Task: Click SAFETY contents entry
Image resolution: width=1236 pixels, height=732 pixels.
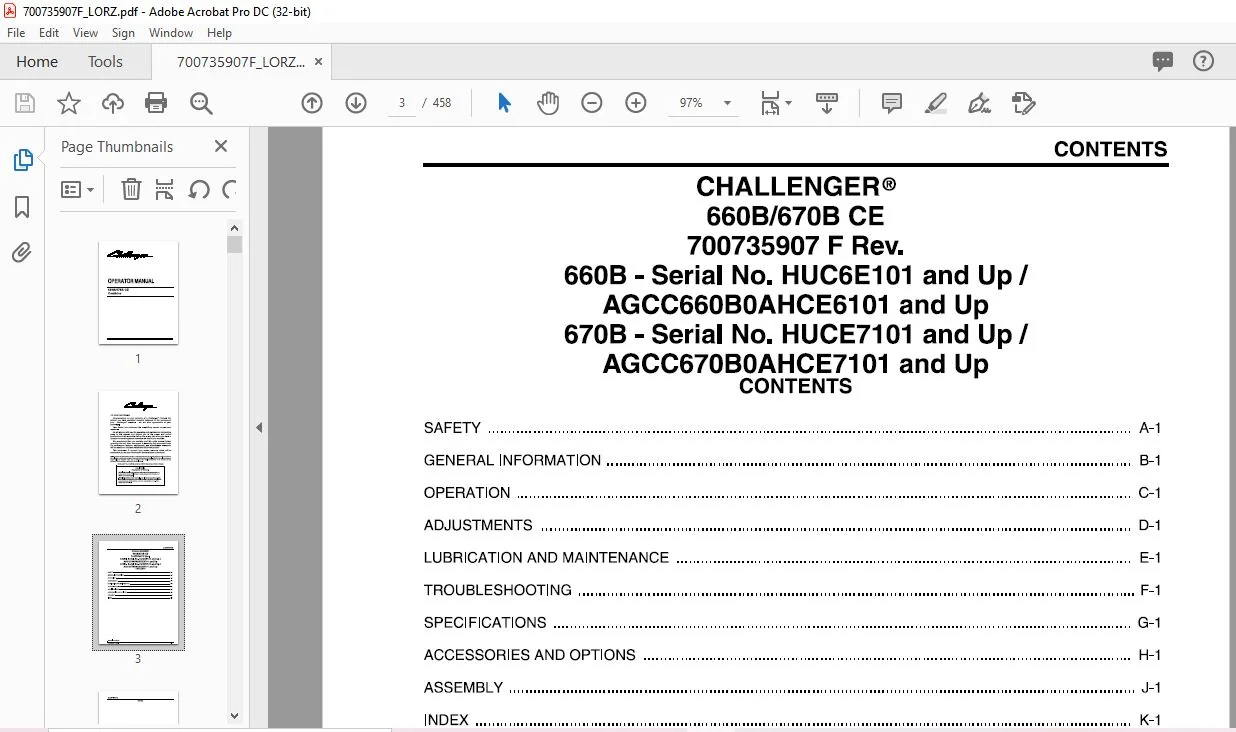Action: tap(792, 428)
